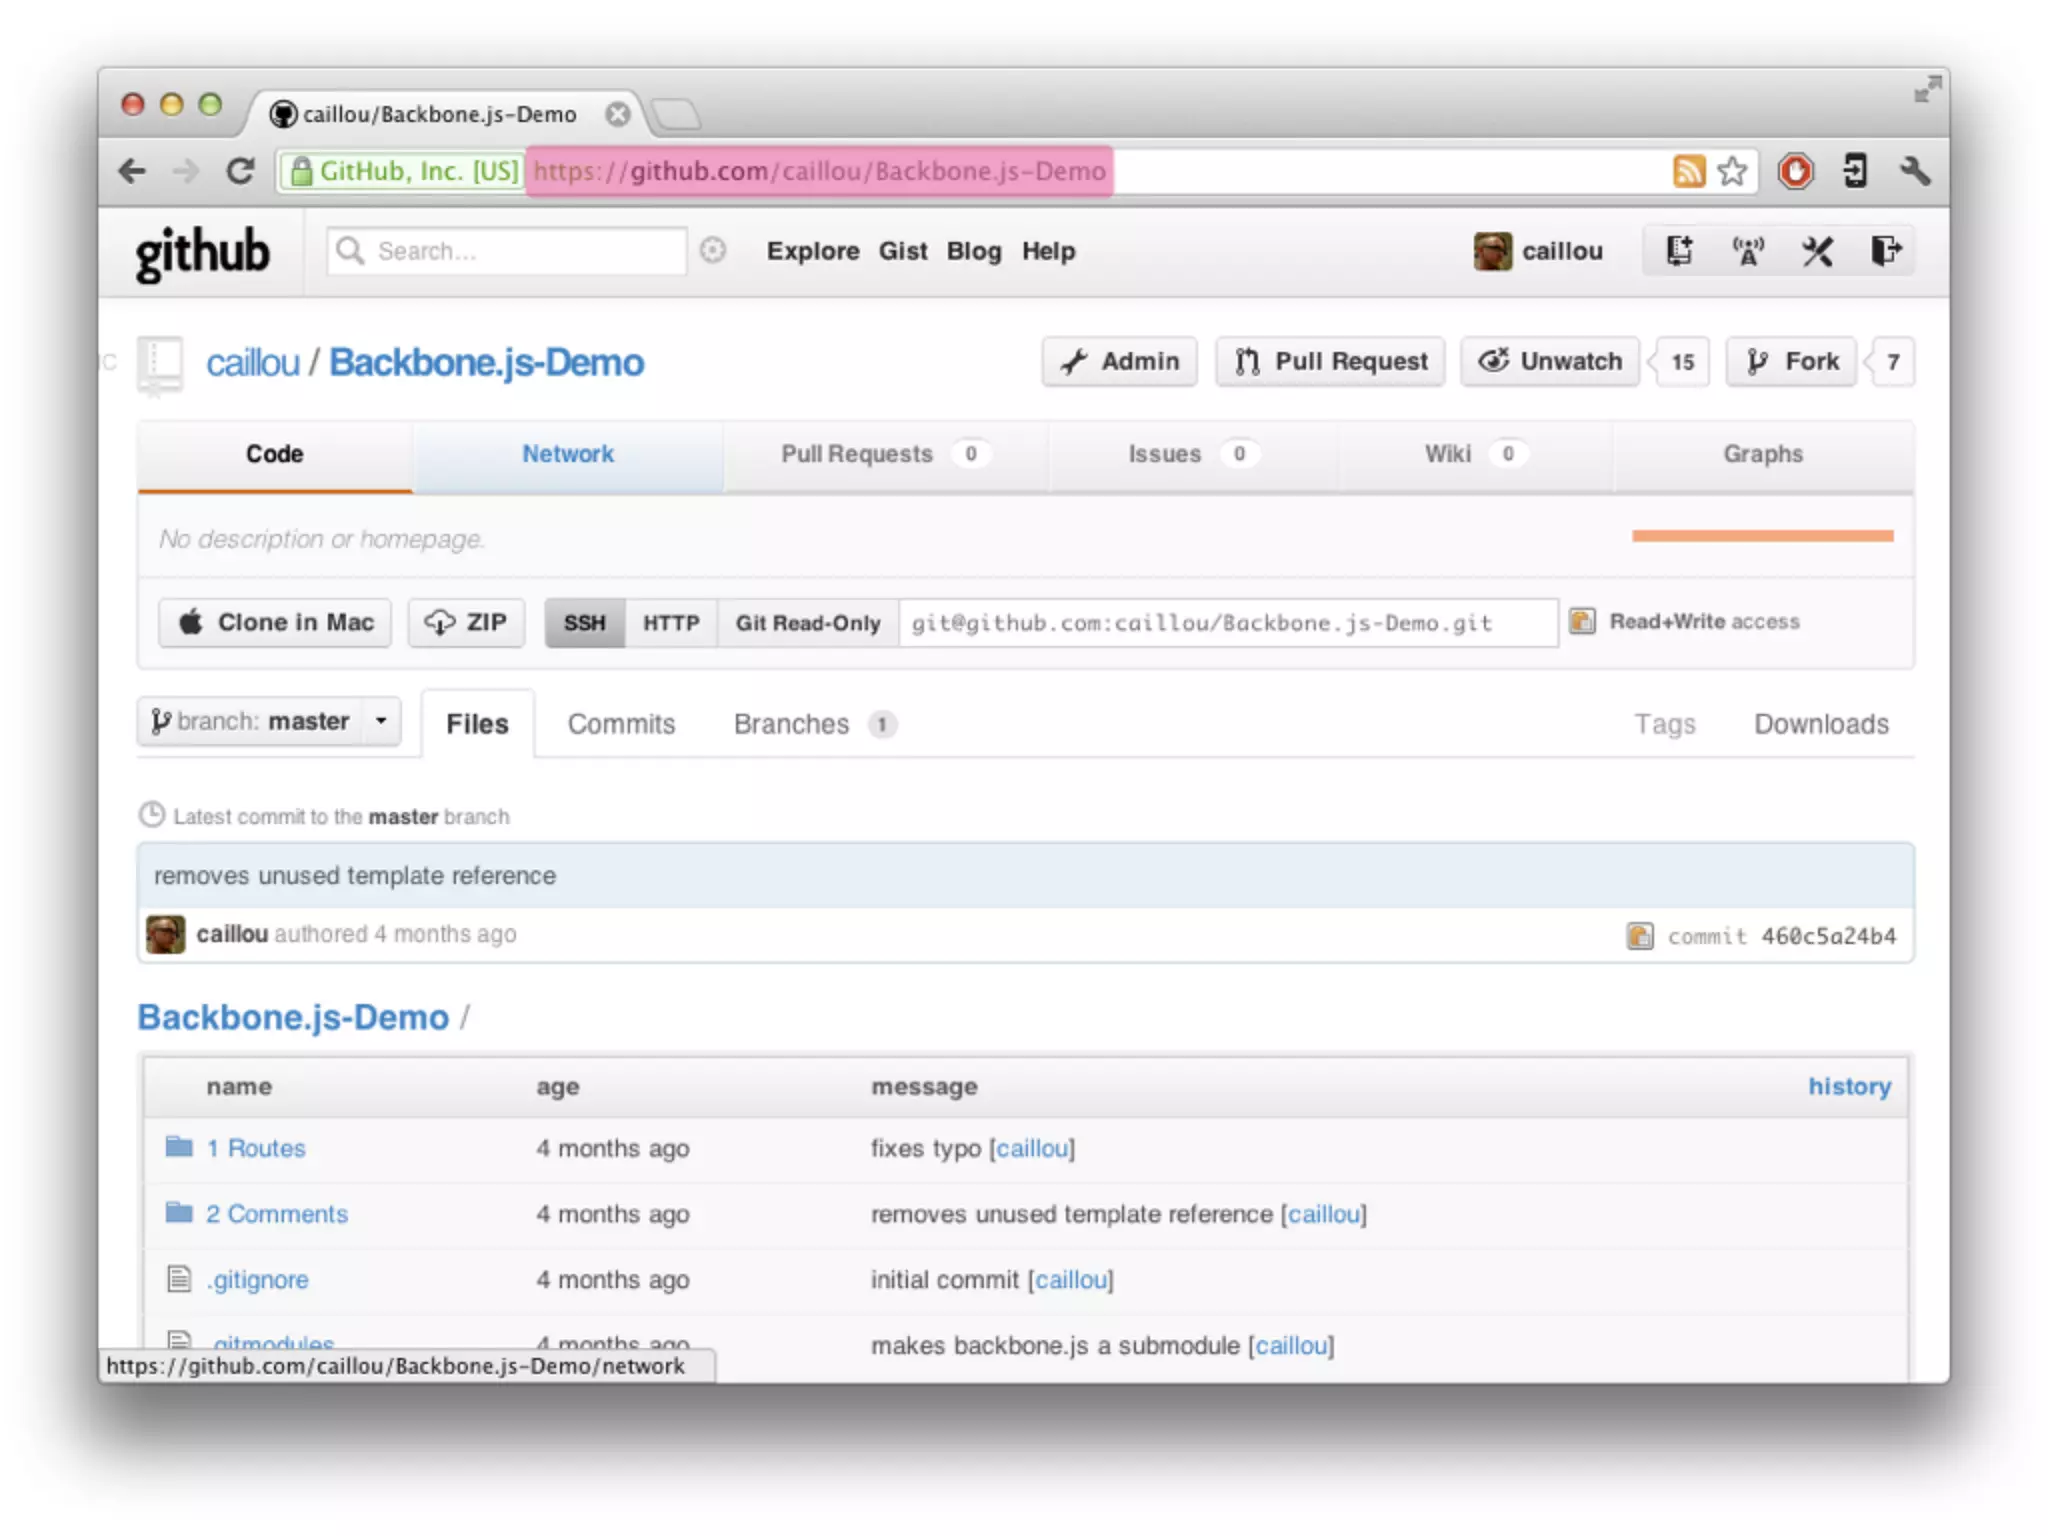Screen dimensions: 2048x1536
Task: Switch to the Commits tab
Action: [x=621, y=724]
